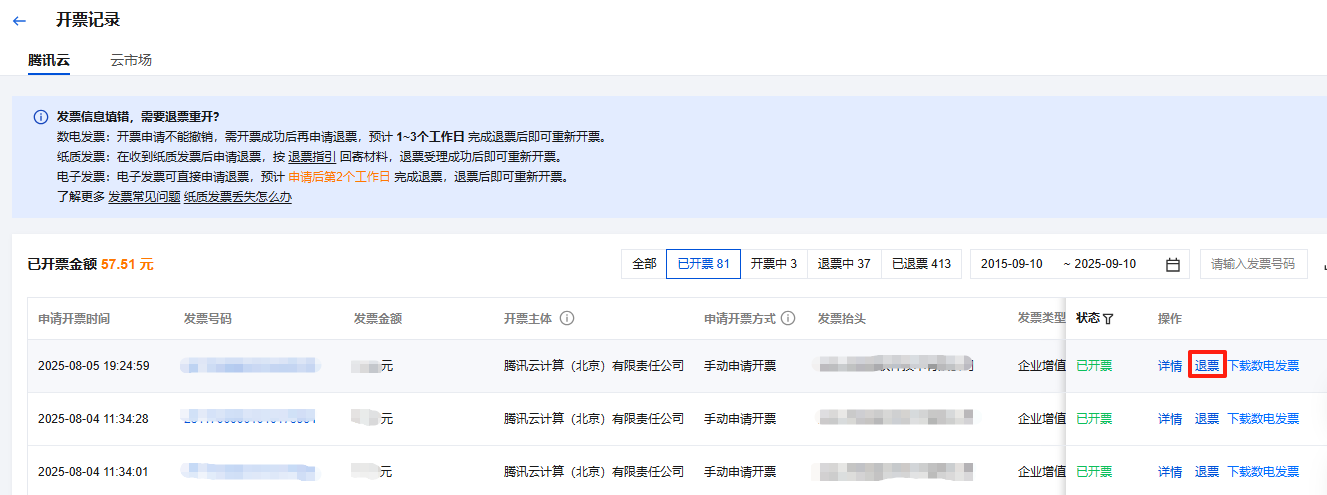Focus the 请输入发票号码 search field
Image resolution: width=1327 pixels, height=495 pixels.
click(1253, 264)
